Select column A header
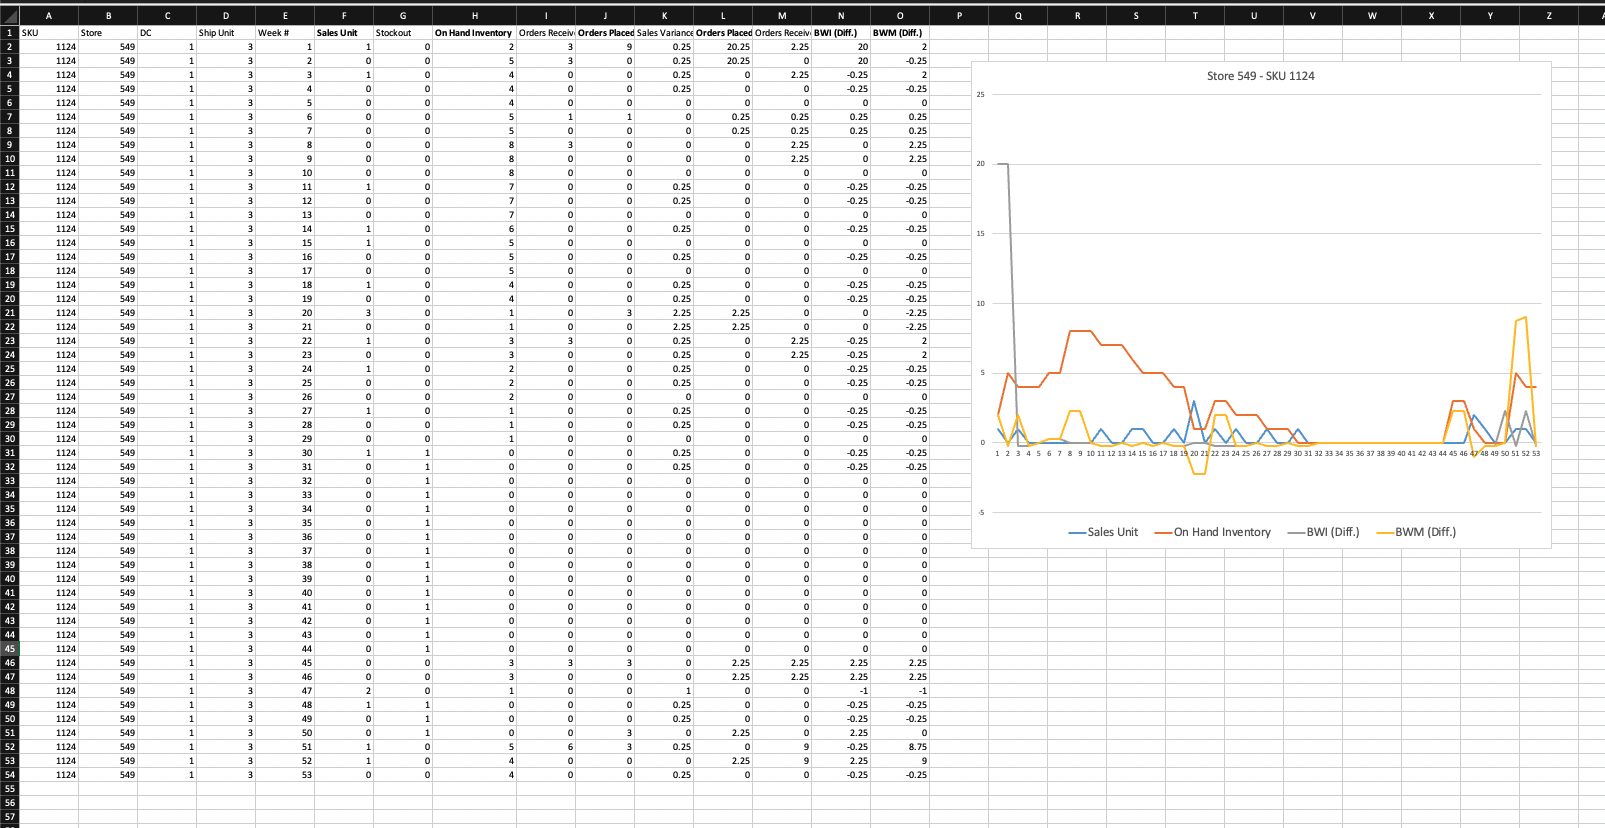This screenshot has width=1605, height=828. [48, 16]
